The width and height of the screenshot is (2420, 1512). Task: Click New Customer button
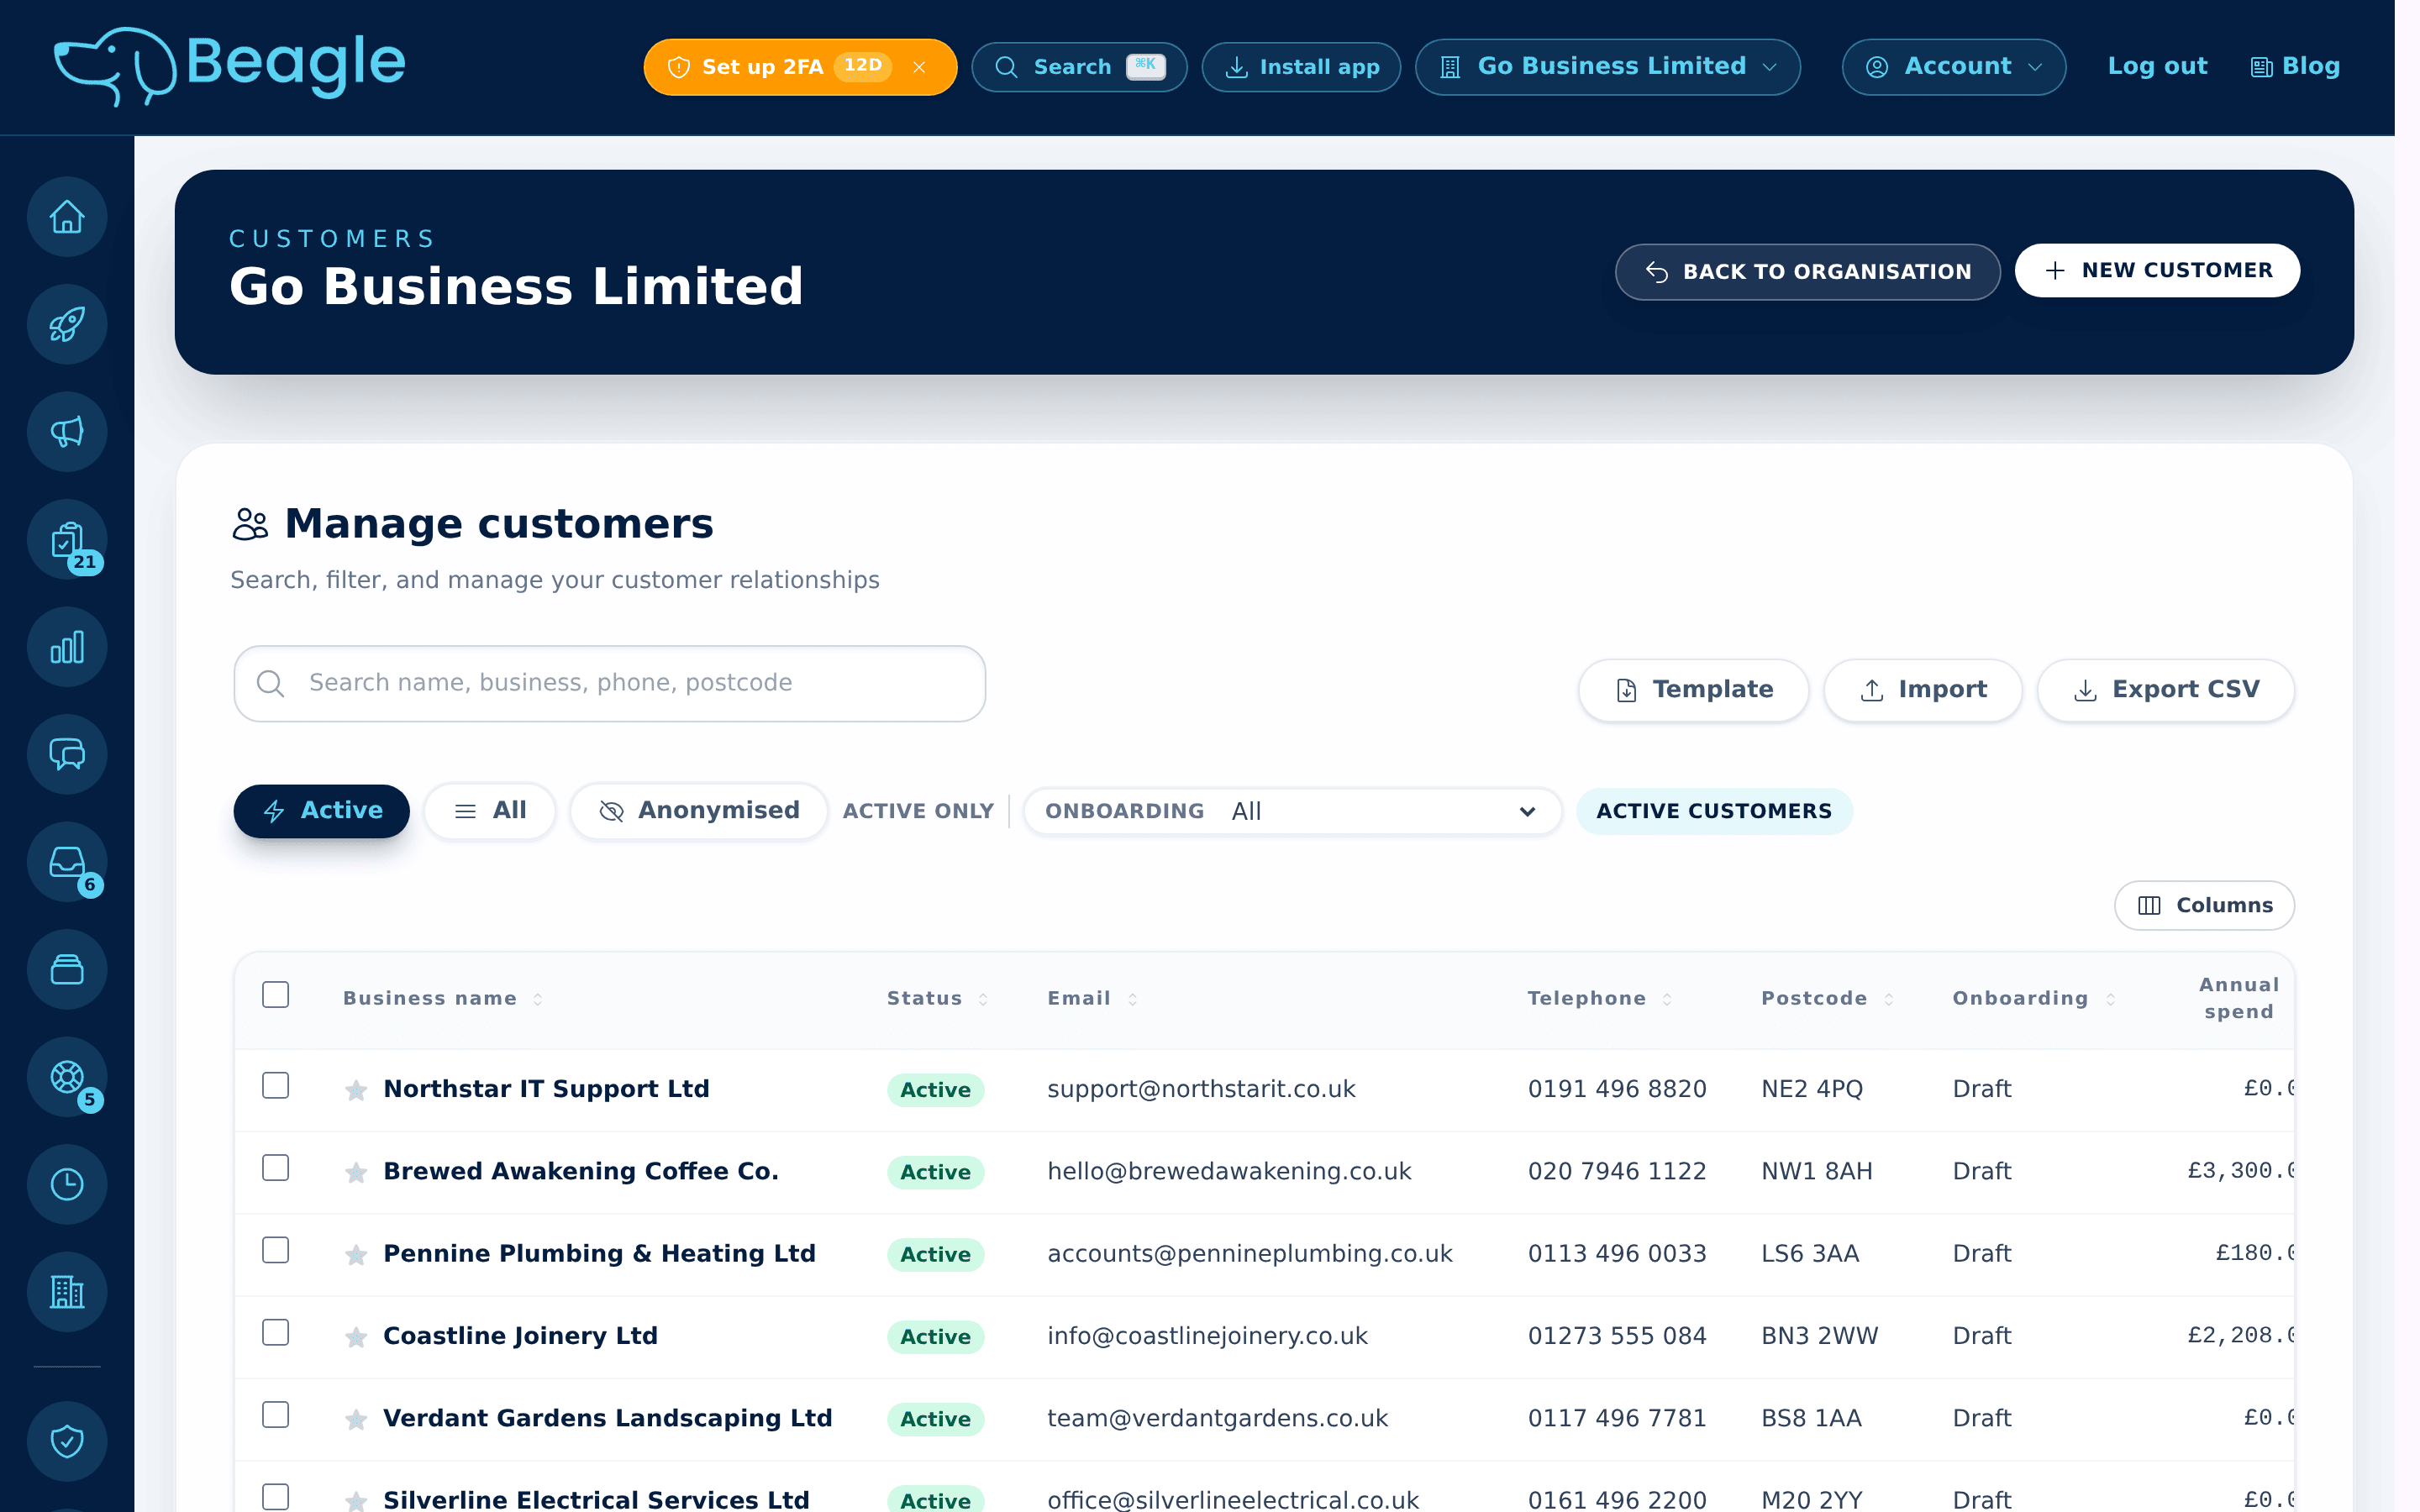point(2157,270)
